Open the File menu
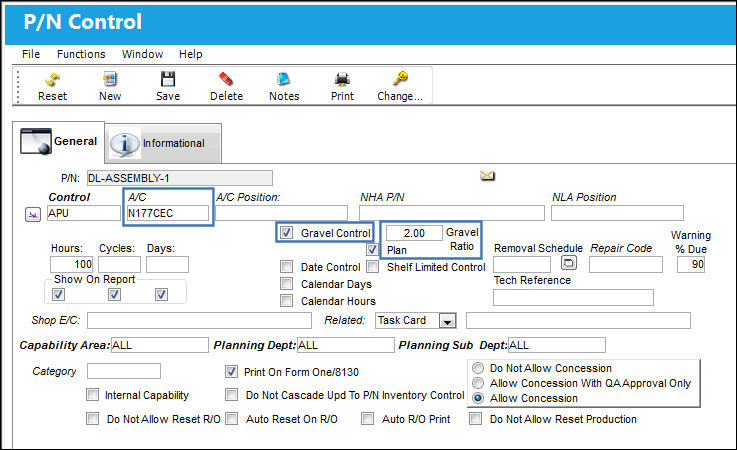 [31, 54]
